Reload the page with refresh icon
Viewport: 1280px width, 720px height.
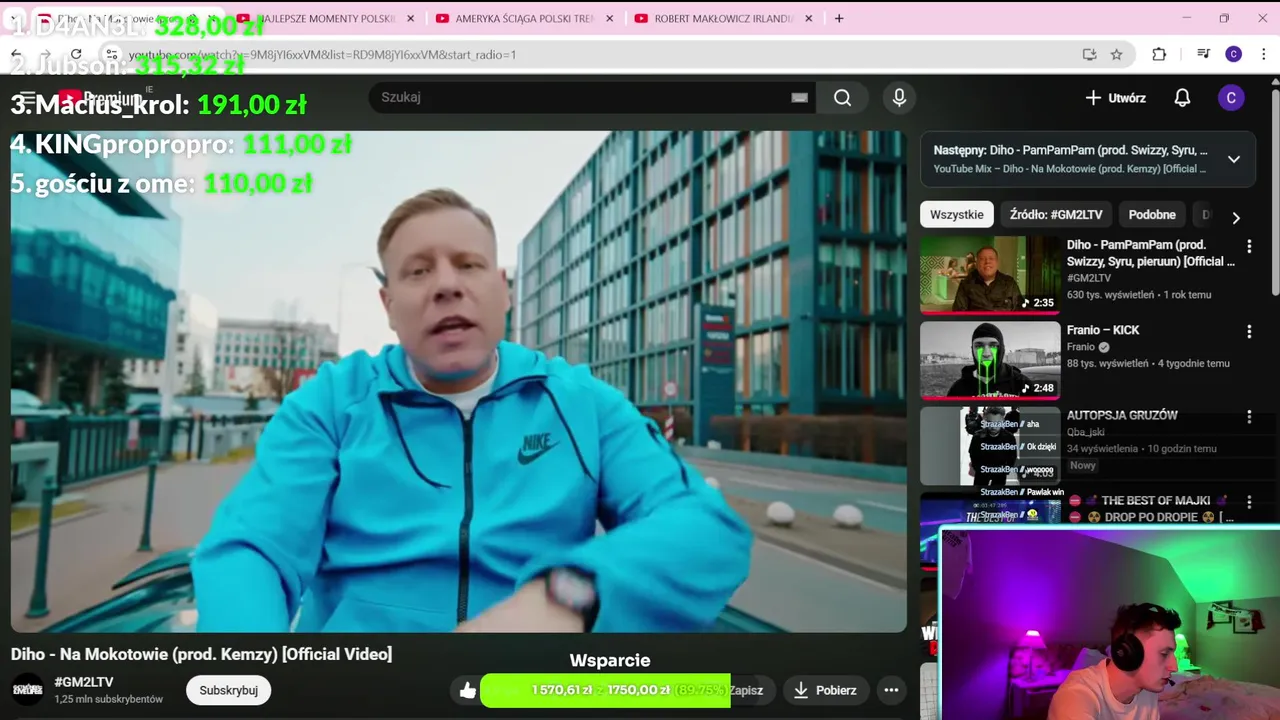76,54
